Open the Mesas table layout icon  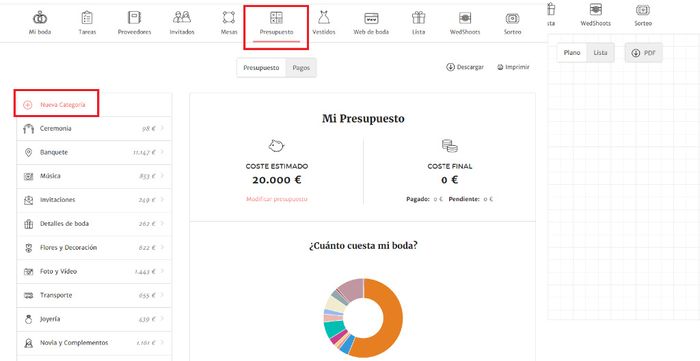pyautogui.click(x=229, y=18)
